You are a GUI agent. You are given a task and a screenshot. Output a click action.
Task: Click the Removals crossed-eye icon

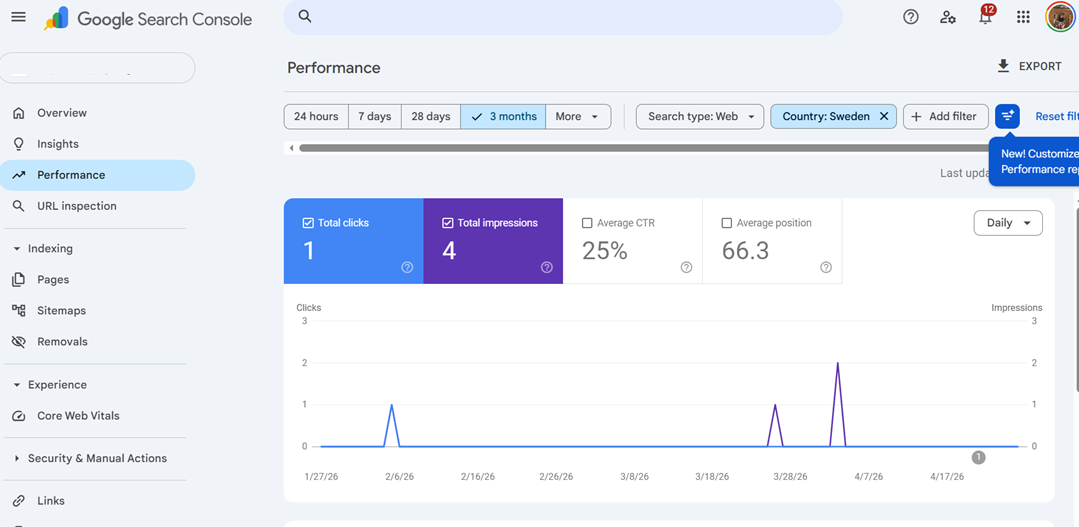click(19, 341)
